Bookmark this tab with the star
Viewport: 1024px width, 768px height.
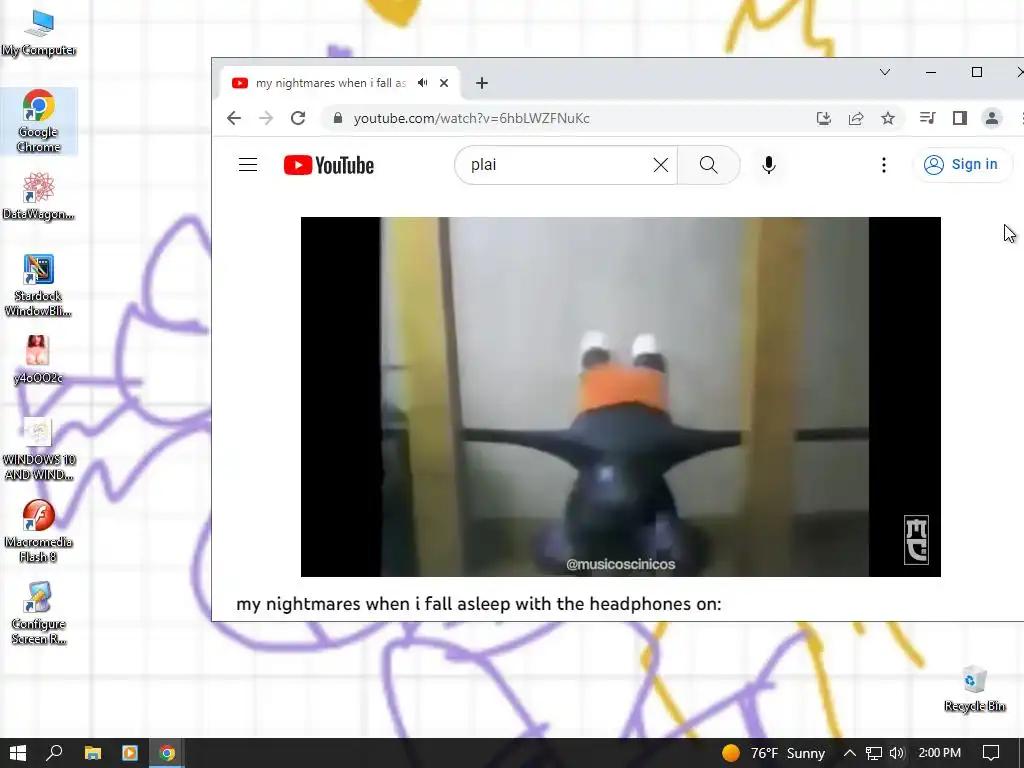[888, 118]
